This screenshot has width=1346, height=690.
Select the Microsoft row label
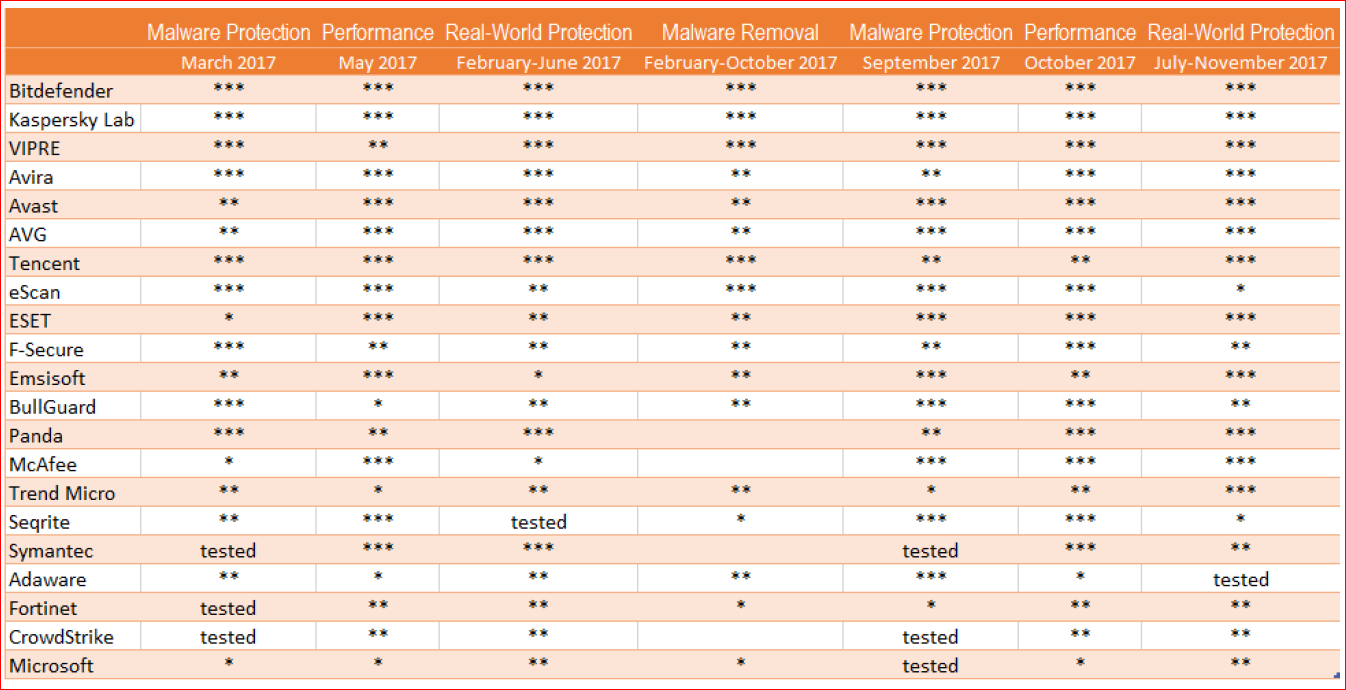pos(50,665)
